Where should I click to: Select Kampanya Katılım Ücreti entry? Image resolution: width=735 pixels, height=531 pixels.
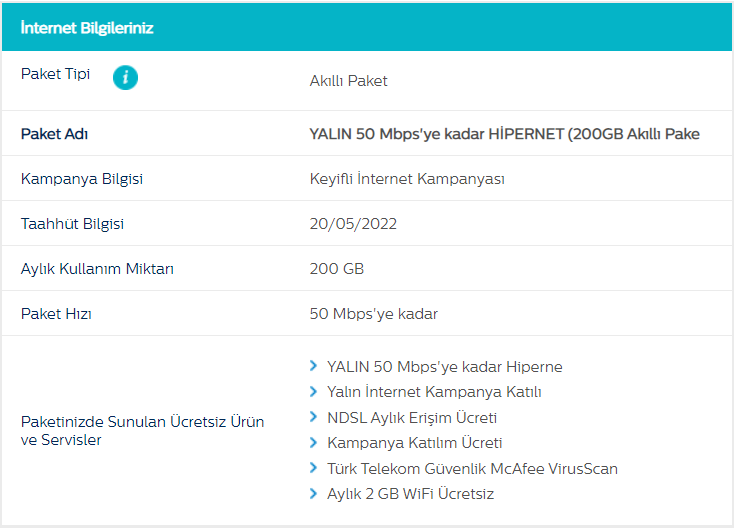414,443
